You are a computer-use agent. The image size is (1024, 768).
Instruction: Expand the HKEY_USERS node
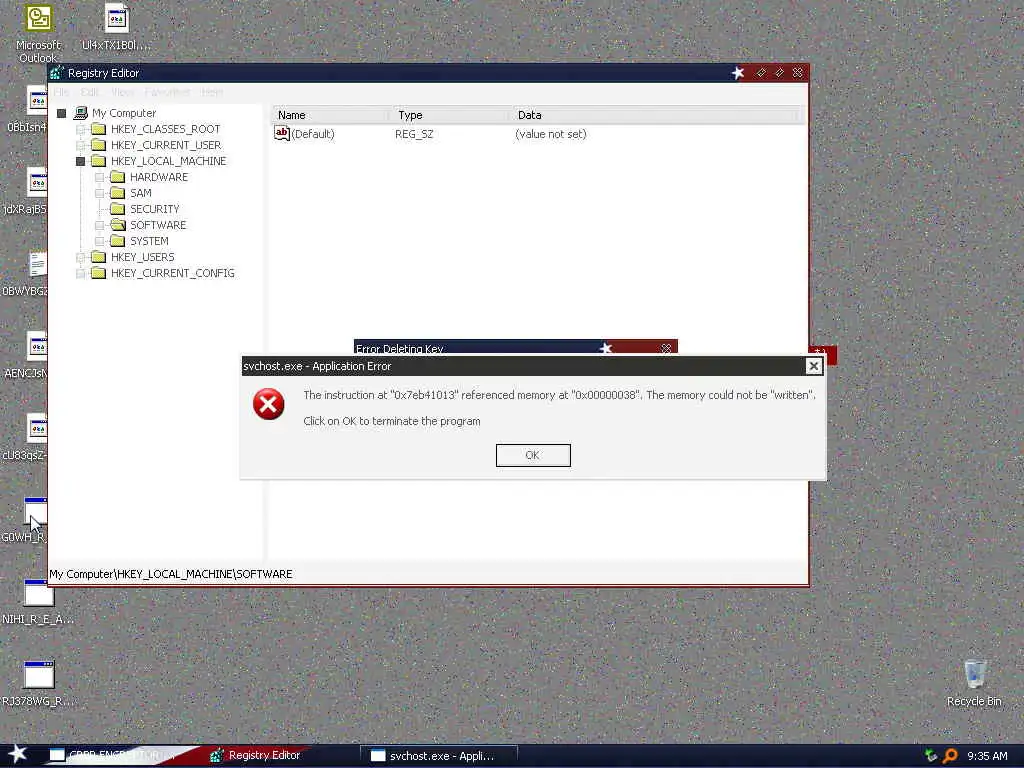tap(80, 257)
